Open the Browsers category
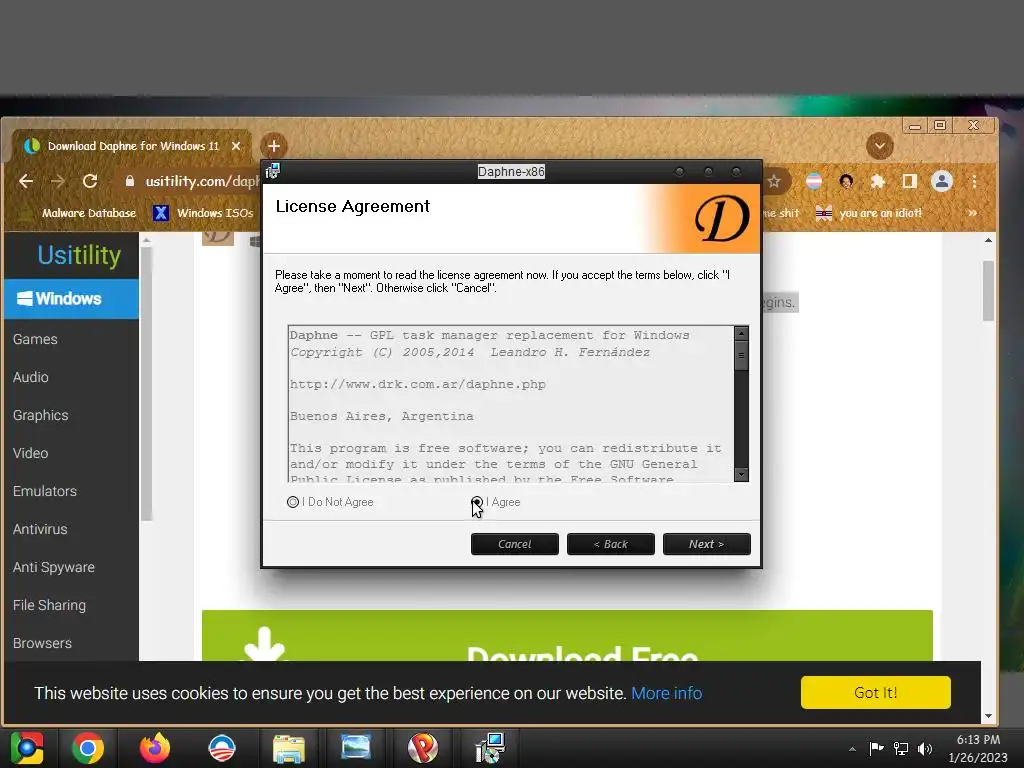The height and width of the screenshot is (768, 1024). click(42, 643)
